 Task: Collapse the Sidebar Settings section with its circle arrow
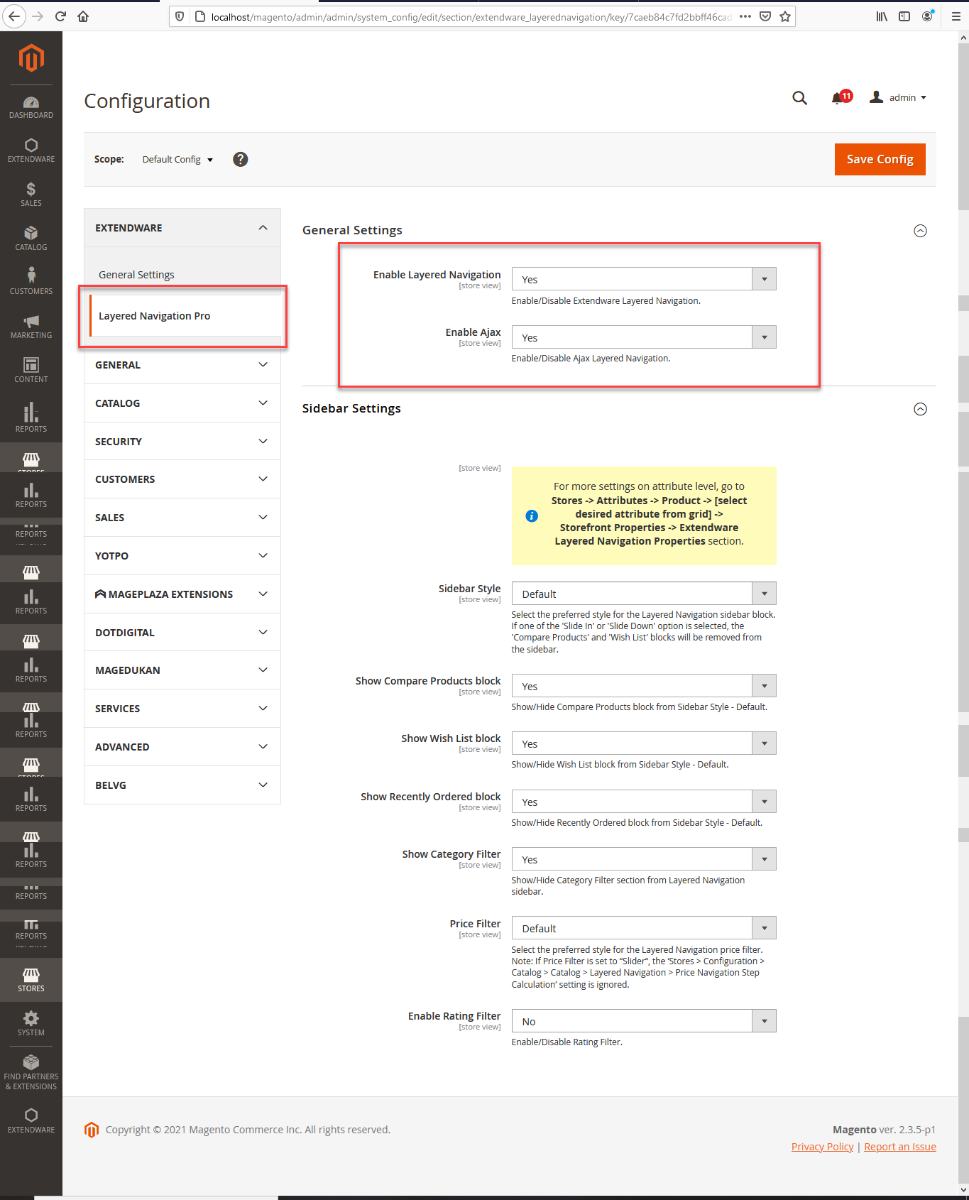[920, 409]
